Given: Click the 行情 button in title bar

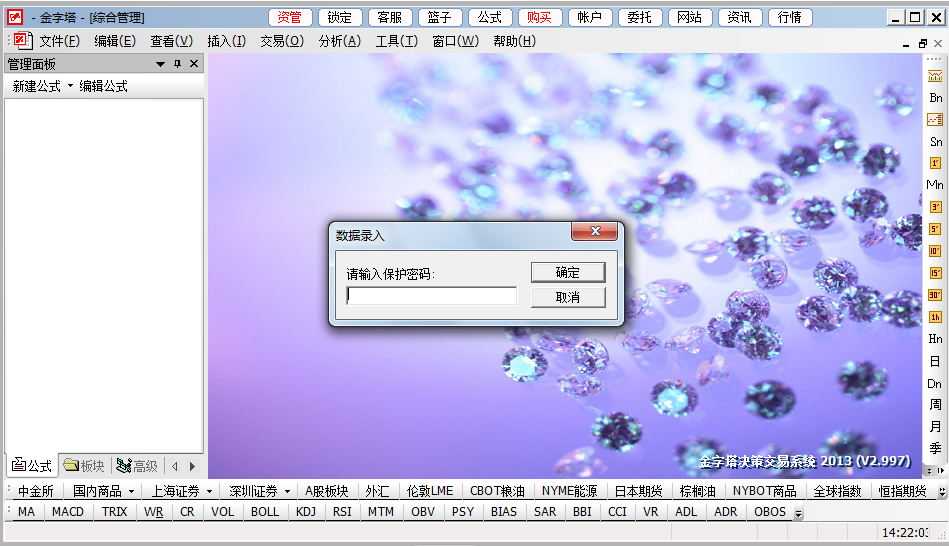Looking at the screenshot, I should [x=790, y=18].
